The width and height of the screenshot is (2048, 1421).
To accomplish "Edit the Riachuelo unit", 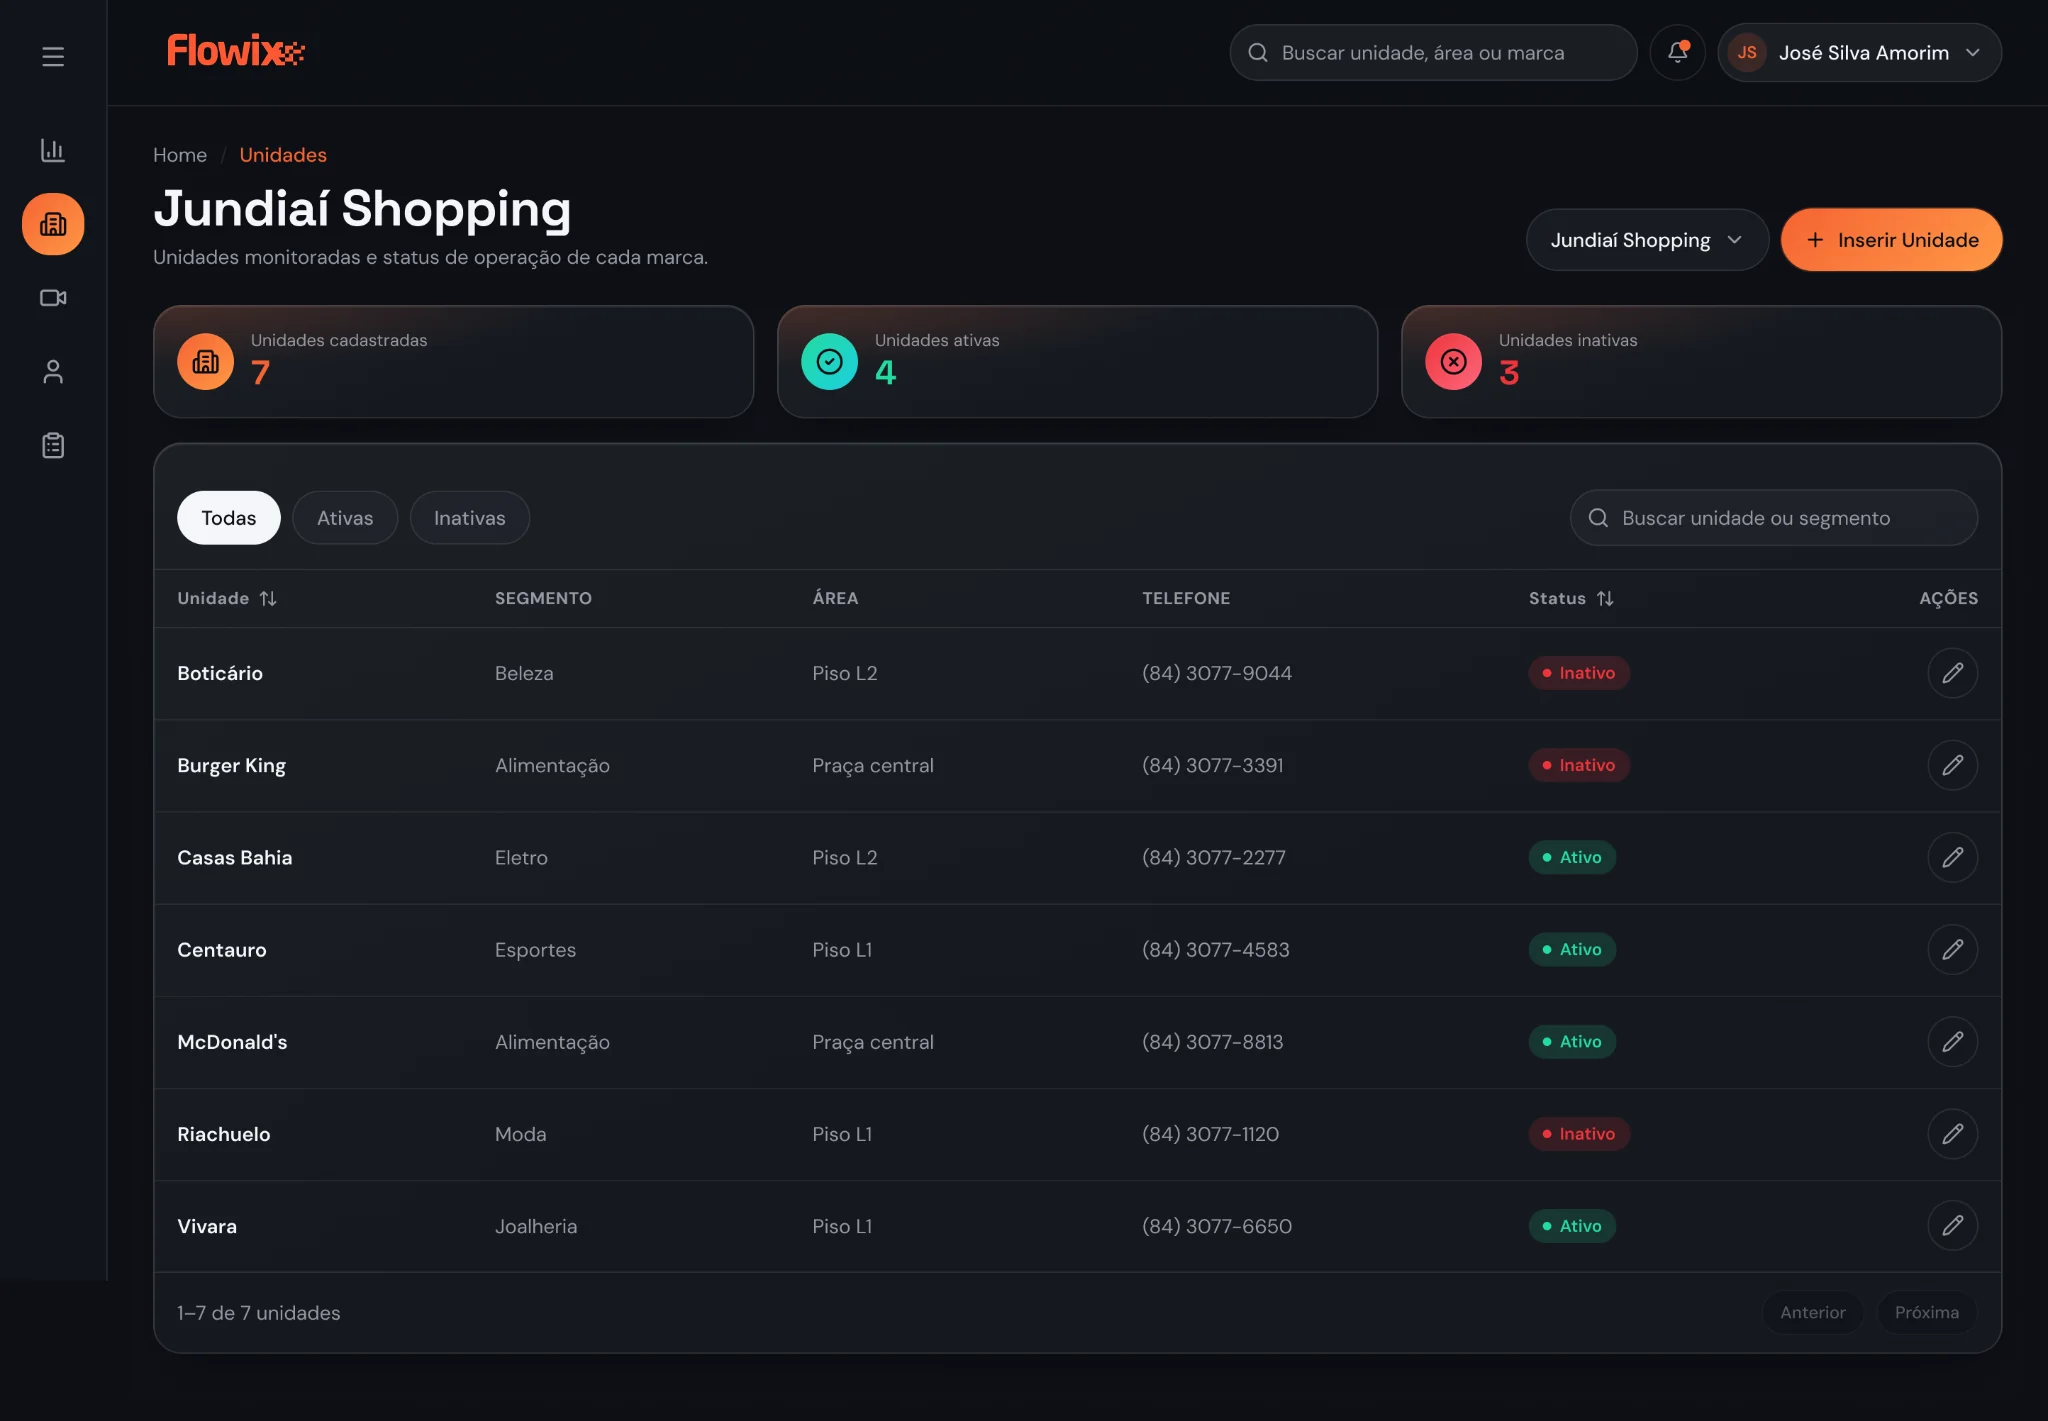I will (1952, 1134).
